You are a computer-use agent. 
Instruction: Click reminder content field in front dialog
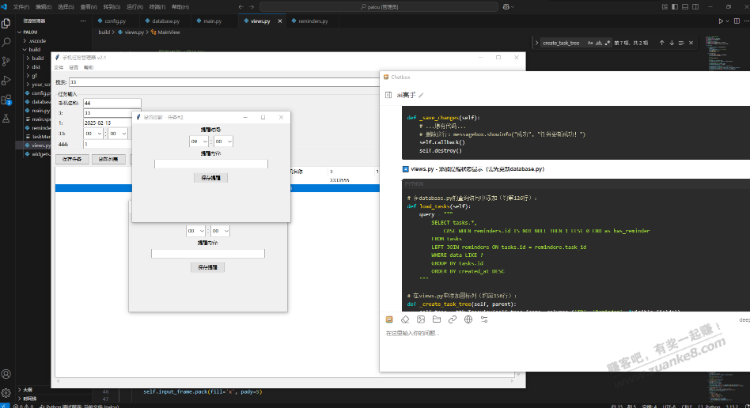pyautogui.click(x=210, y=164)
